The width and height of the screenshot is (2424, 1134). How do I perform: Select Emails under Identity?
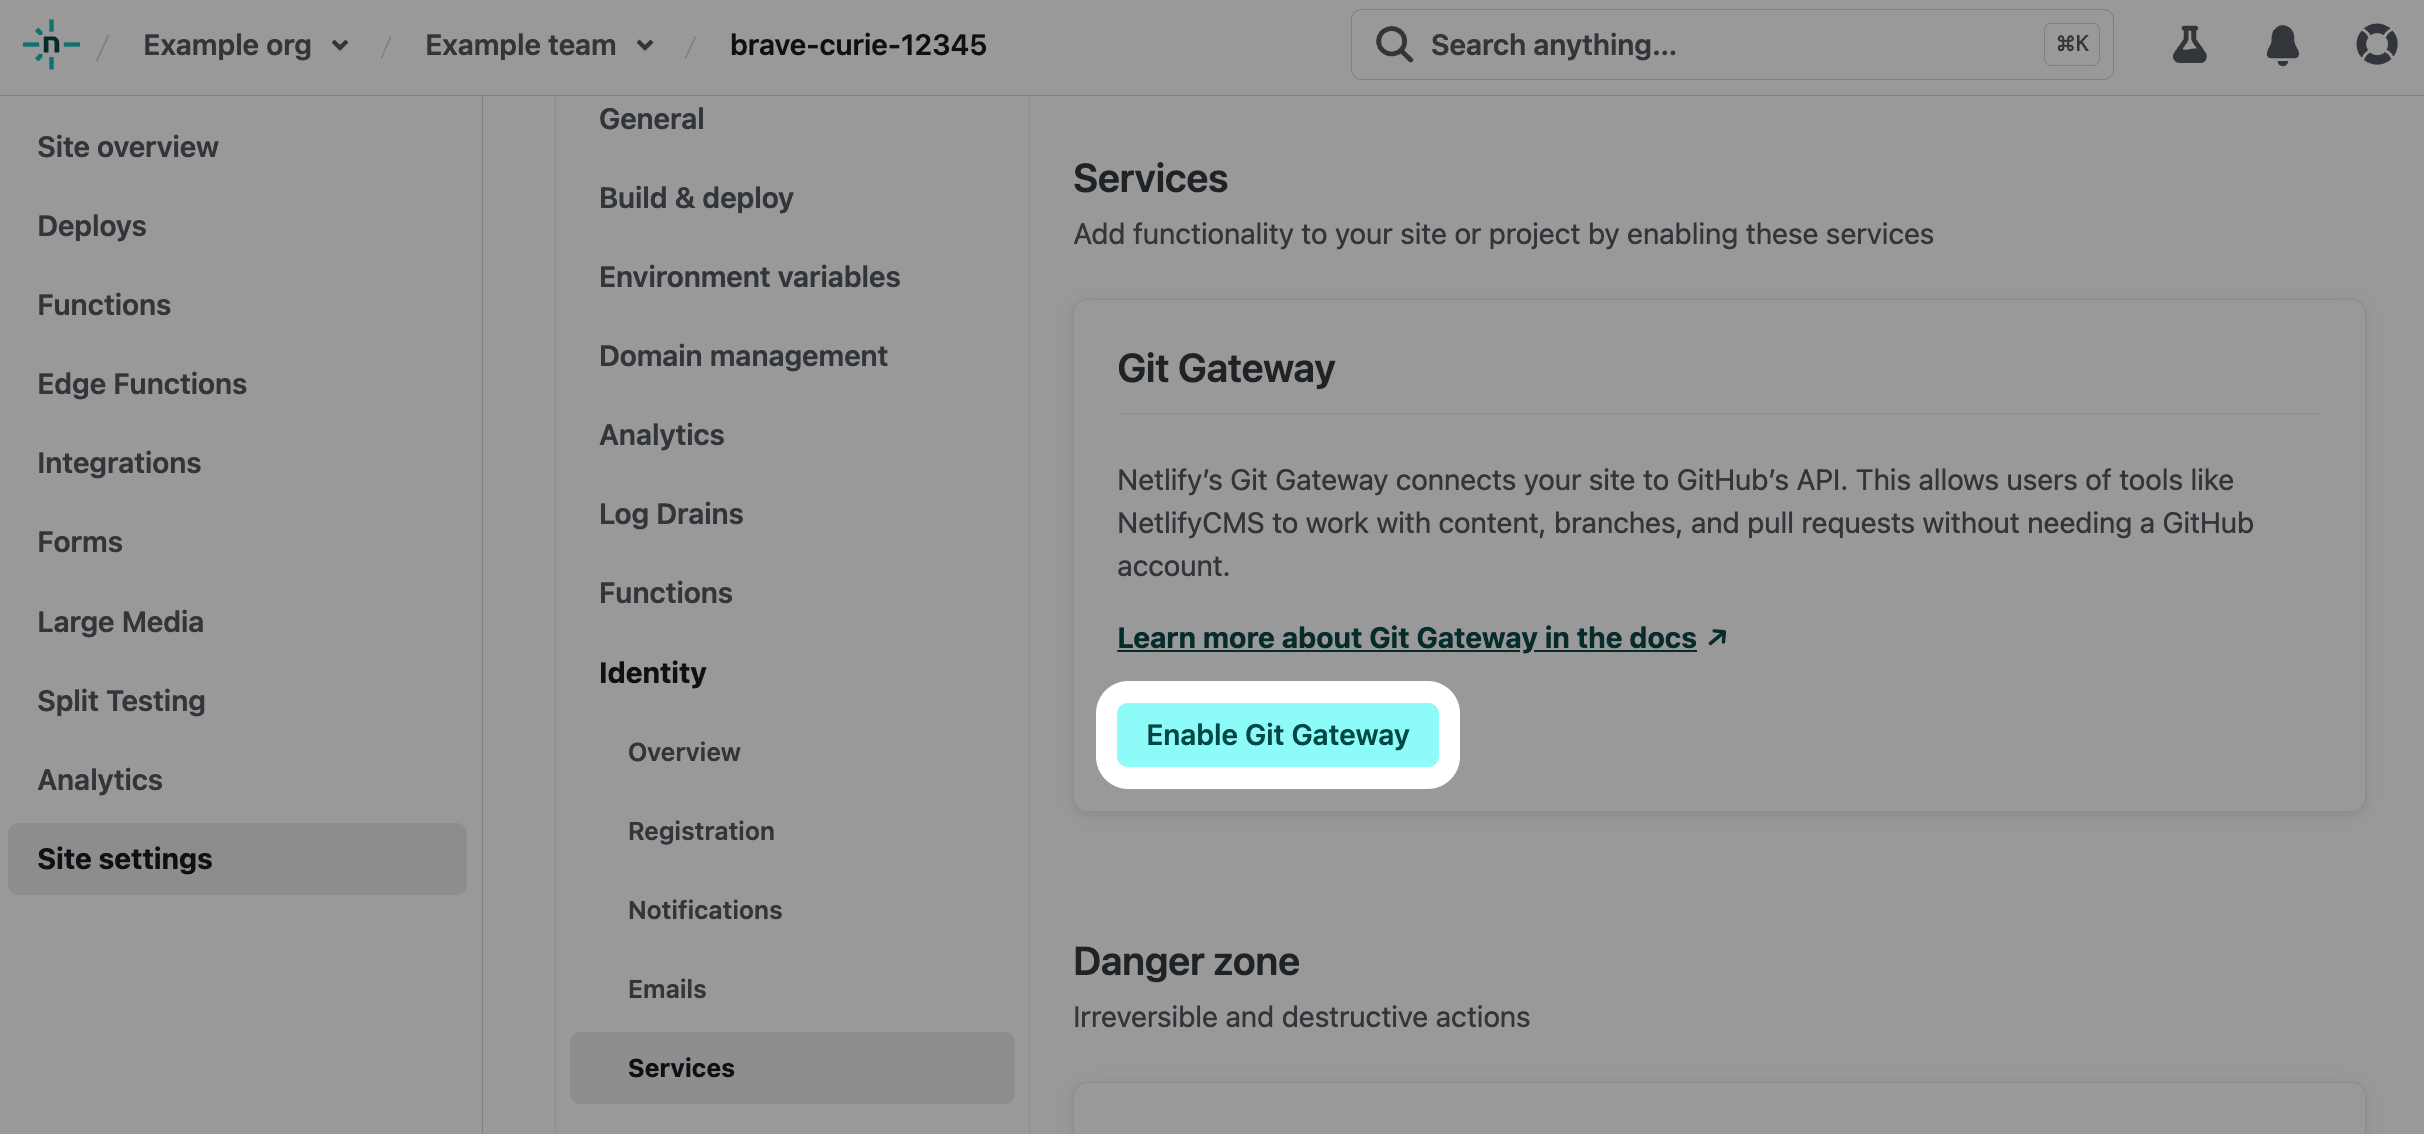(667, 989)
